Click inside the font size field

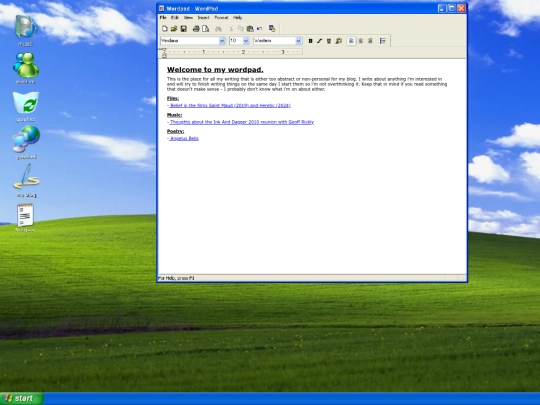[x=236, y=41]
